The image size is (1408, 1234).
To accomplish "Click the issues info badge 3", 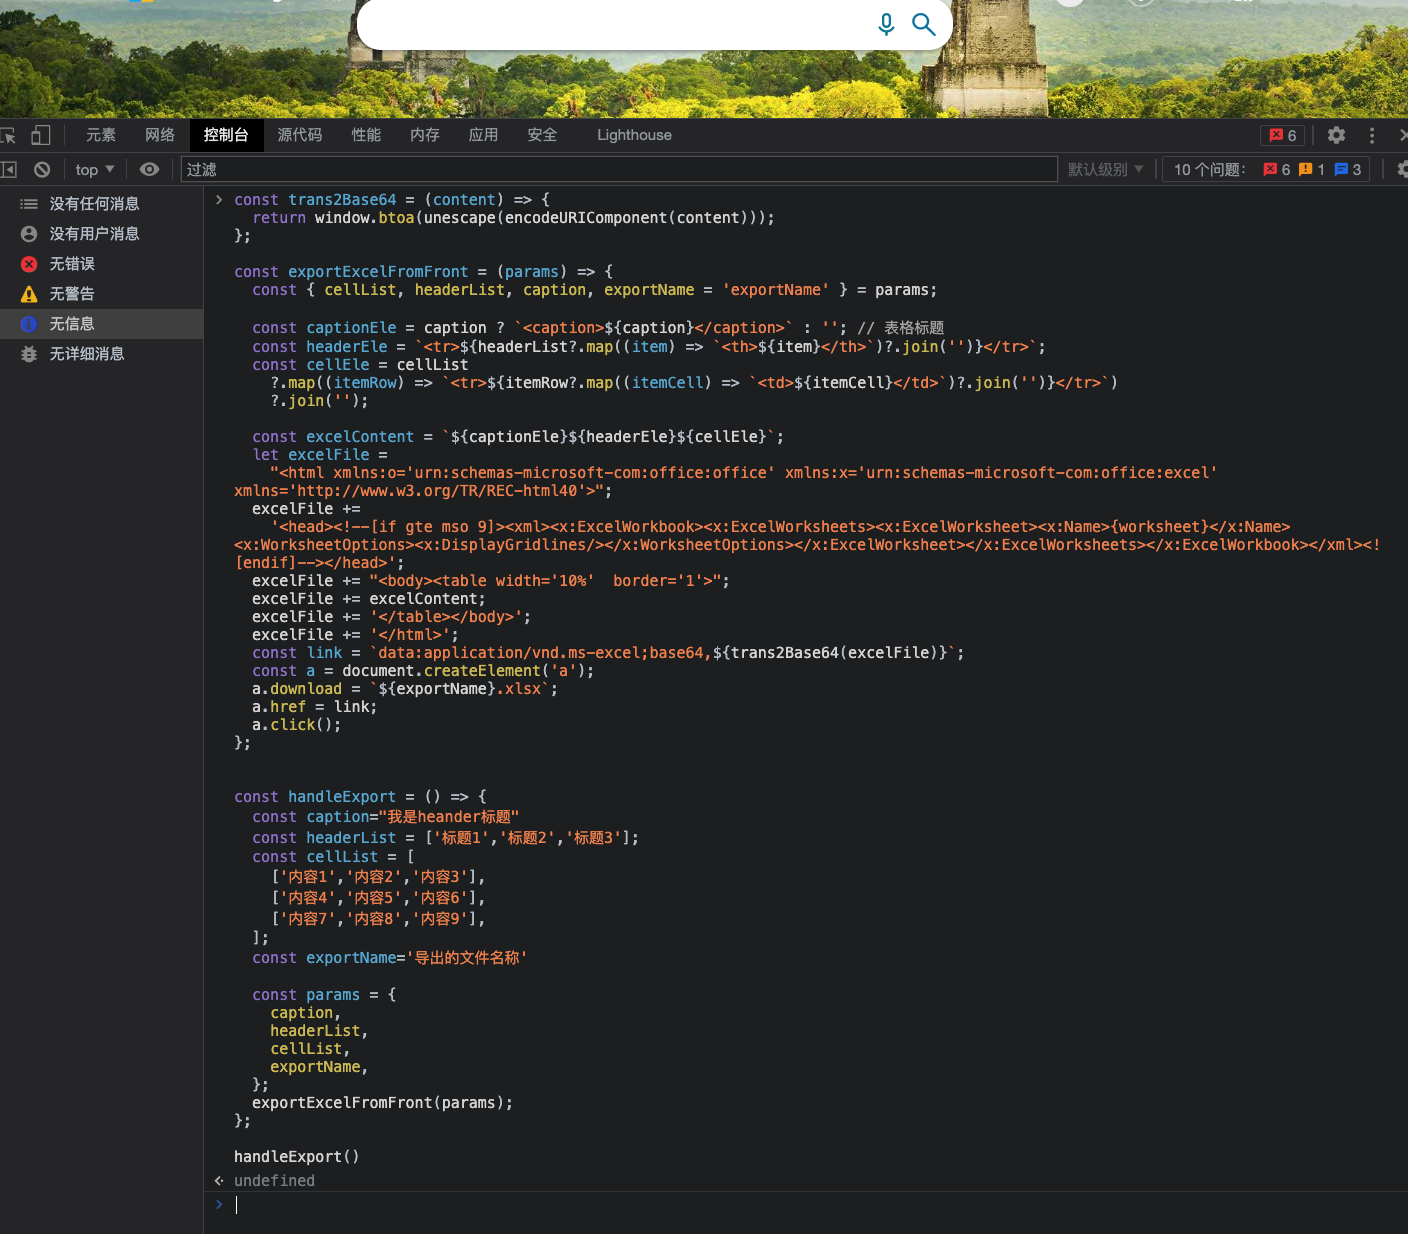I will [1348, 170].
